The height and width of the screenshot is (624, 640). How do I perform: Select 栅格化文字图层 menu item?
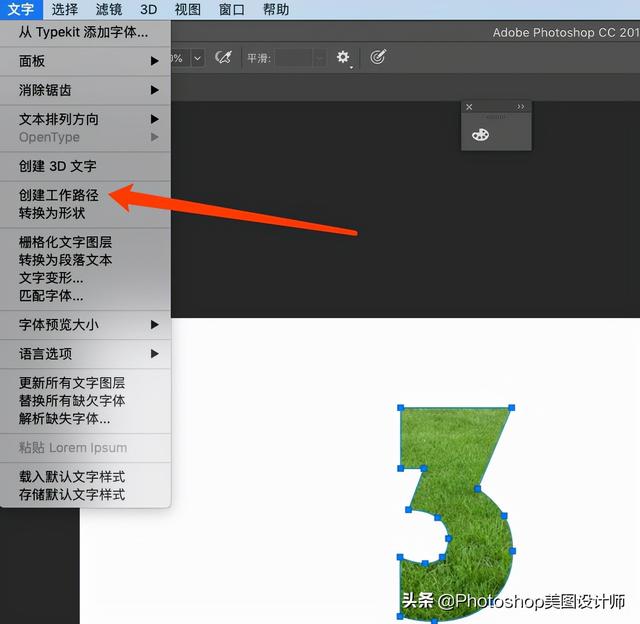pyautogui.click(x=85, y=242)
